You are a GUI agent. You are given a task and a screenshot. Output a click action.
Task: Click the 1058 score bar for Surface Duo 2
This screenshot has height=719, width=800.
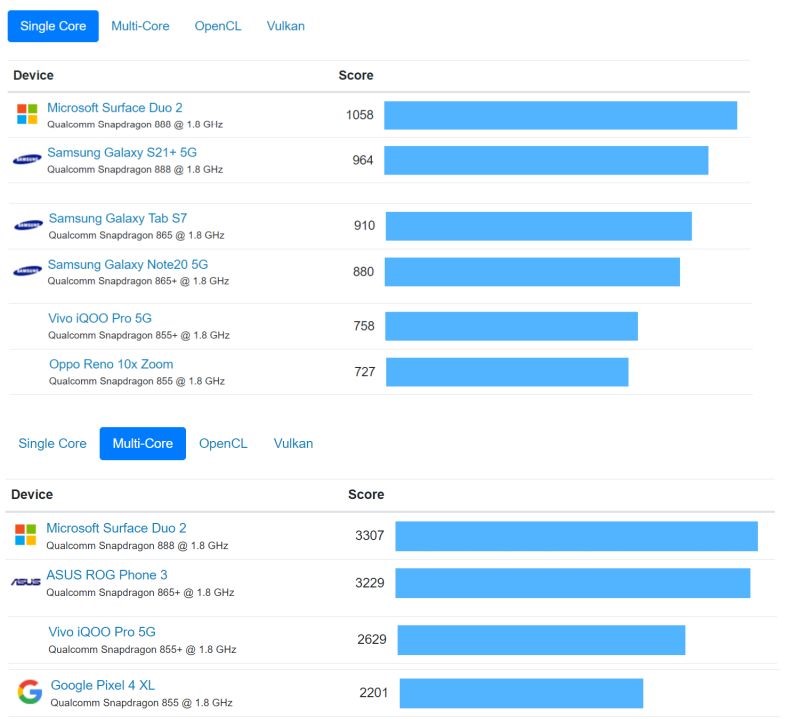561,115
